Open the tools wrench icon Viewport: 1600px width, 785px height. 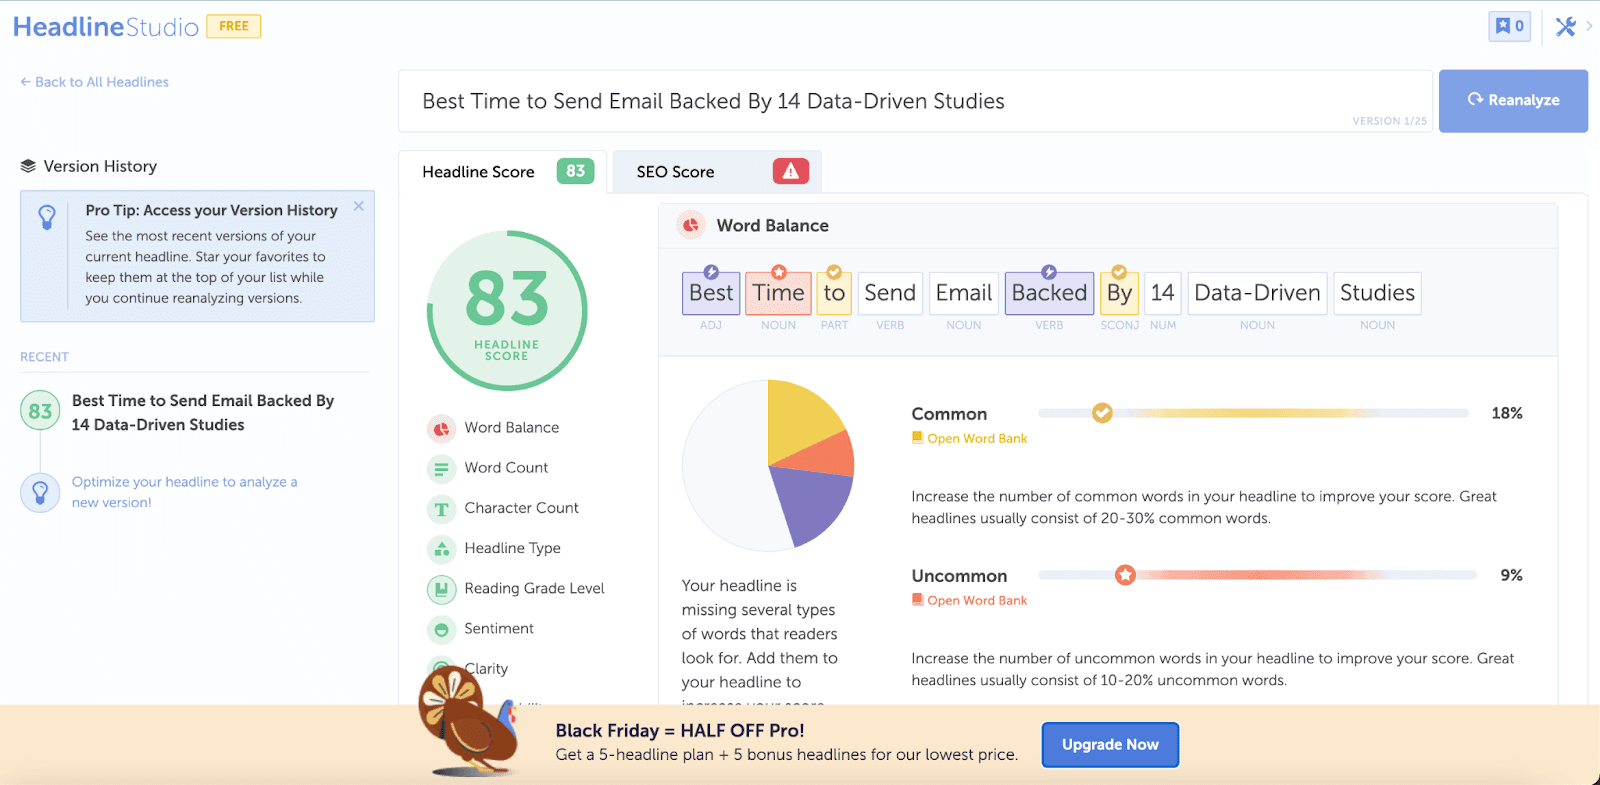(x=1565, y=27)
